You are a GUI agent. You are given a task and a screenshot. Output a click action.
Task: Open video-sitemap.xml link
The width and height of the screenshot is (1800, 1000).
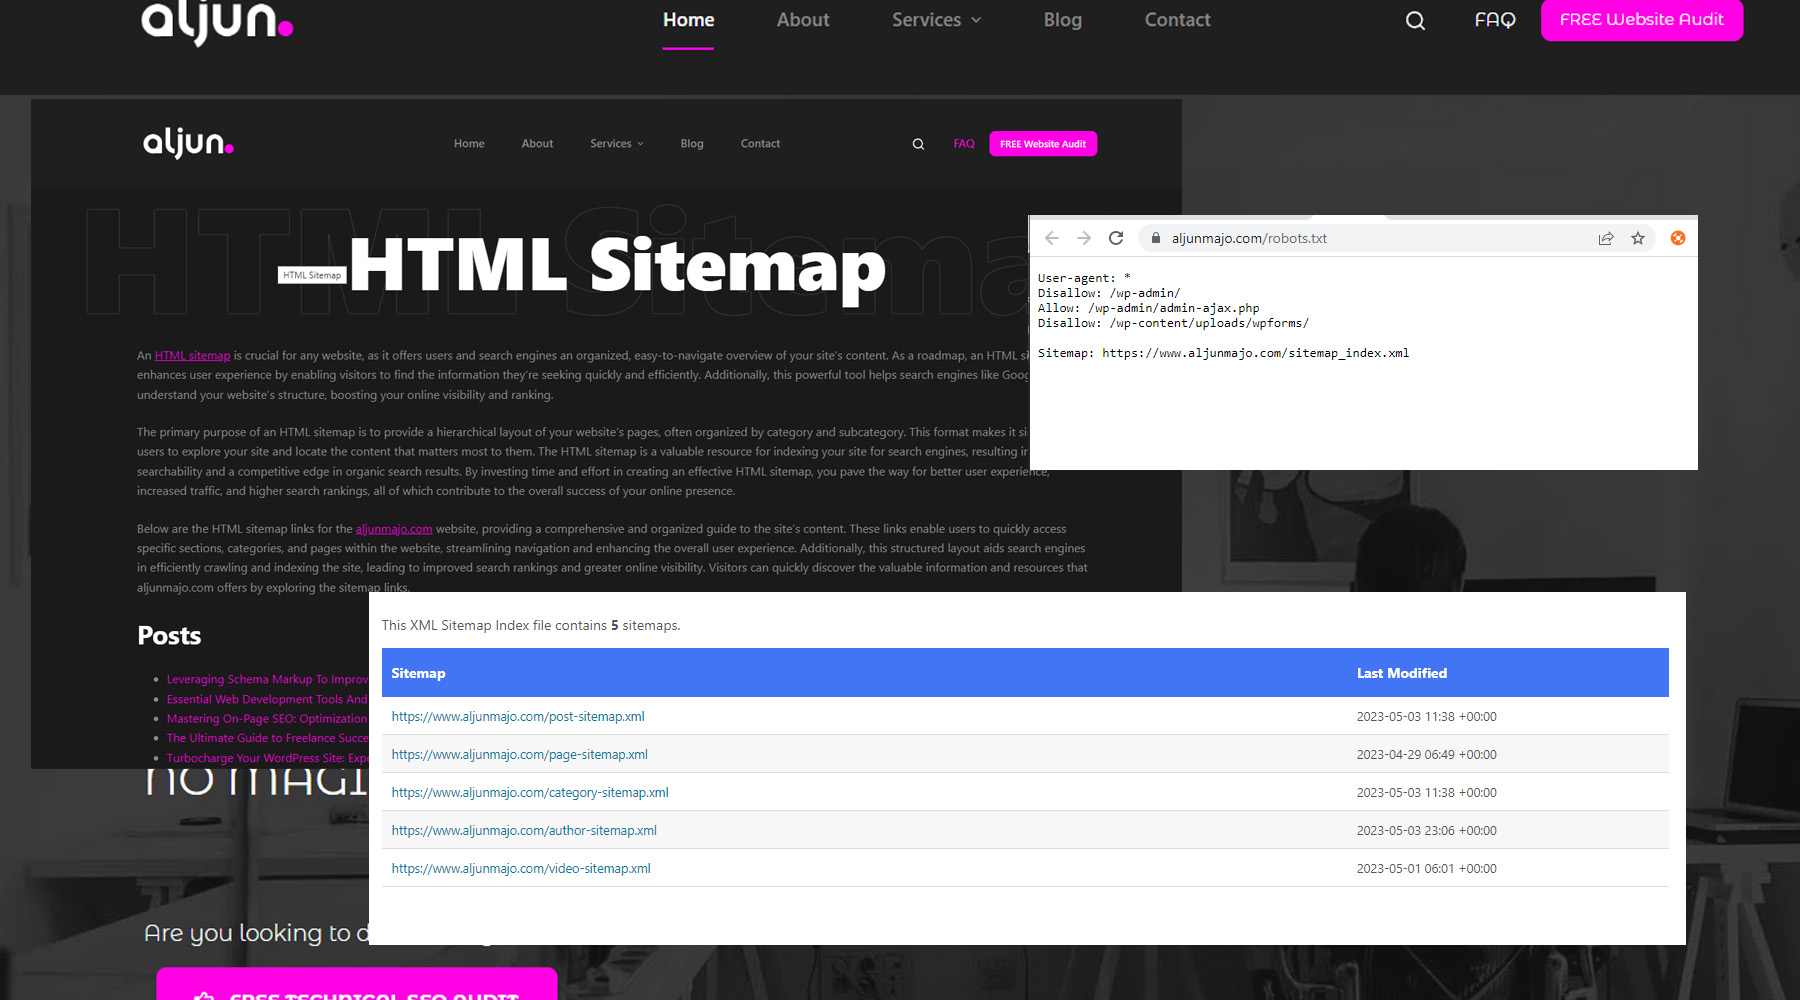click(521, 869)
